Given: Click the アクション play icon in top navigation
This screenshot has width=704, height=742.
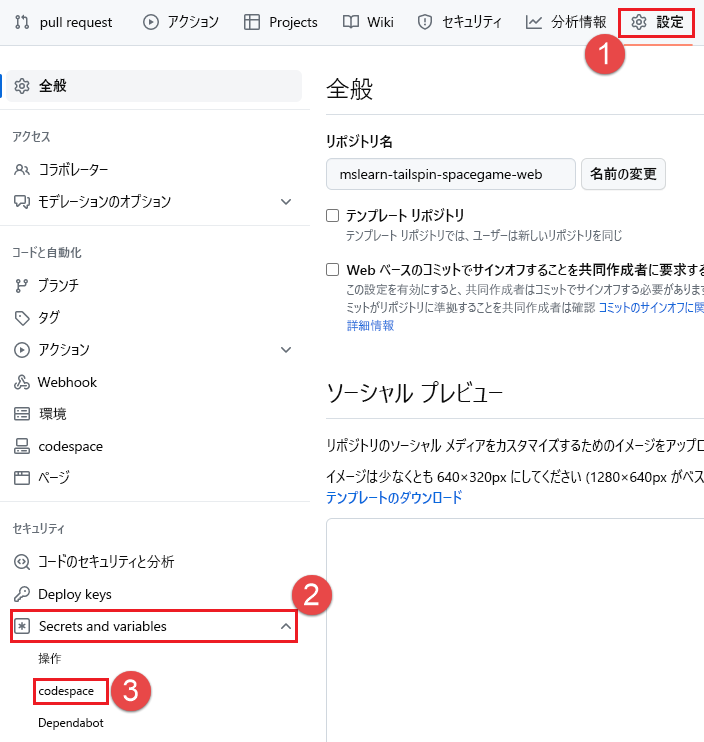Looking at the screenshot, I should coord(150,22).
